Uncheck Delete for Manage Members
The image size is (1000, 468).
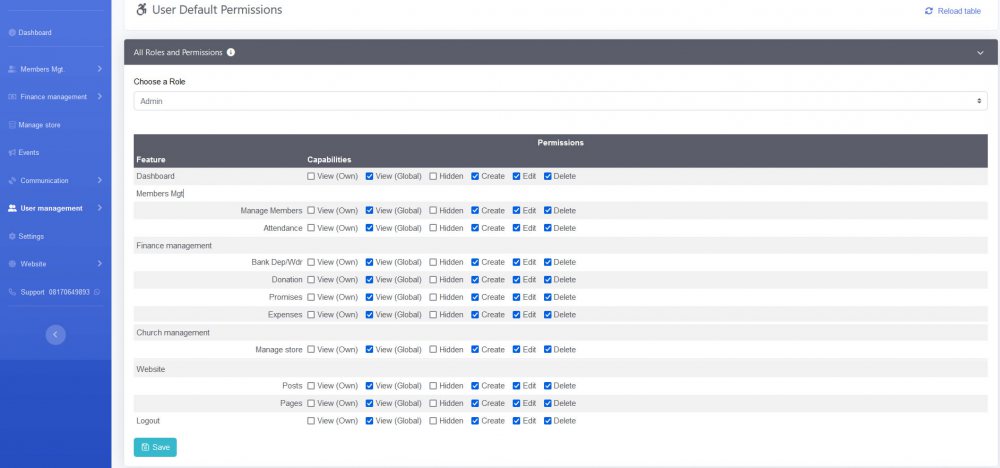click(548, 211)
